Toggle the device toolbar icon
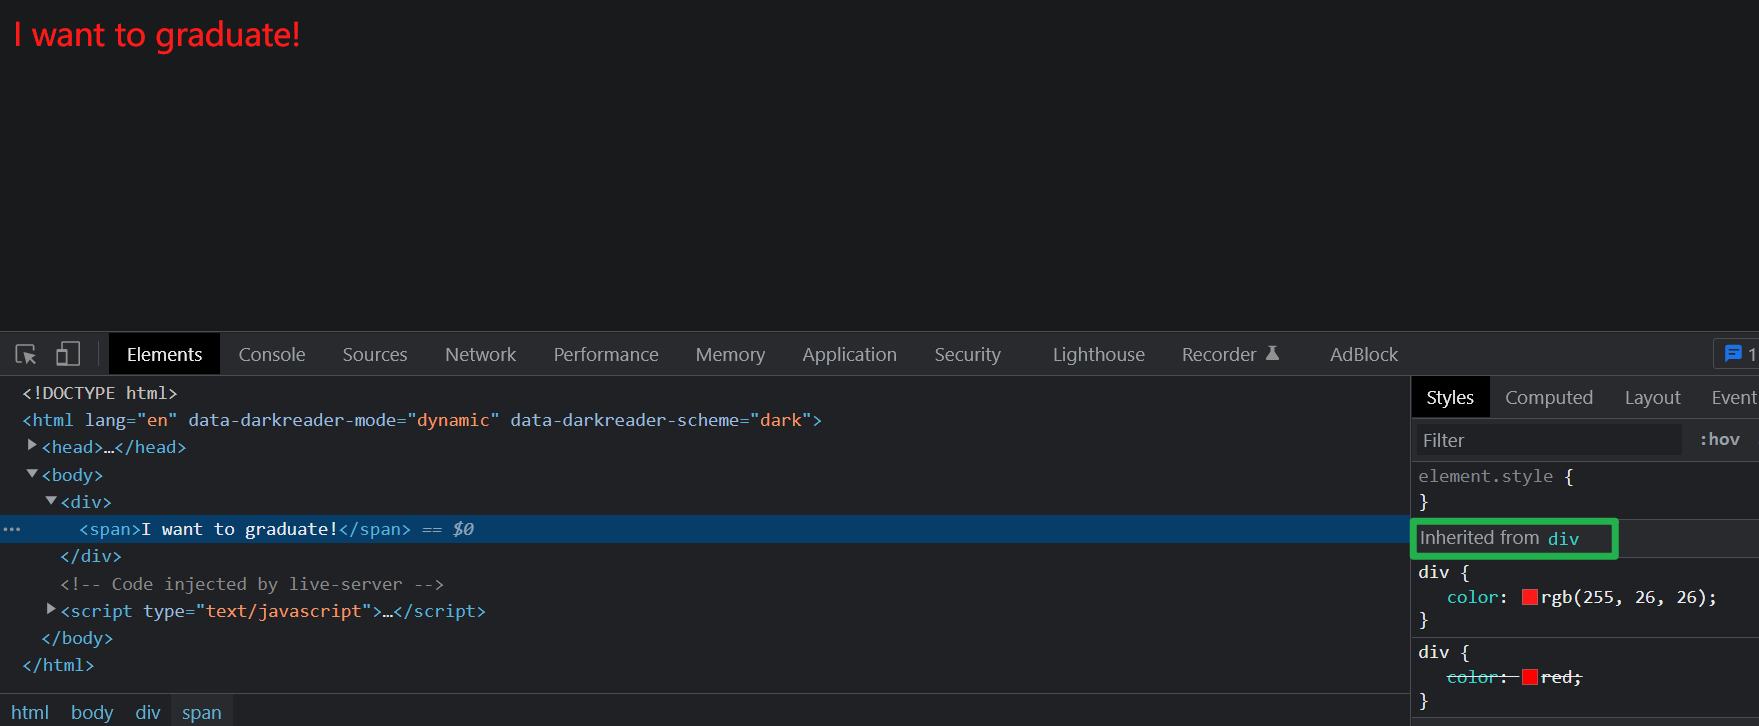 [x=68, y=354]
